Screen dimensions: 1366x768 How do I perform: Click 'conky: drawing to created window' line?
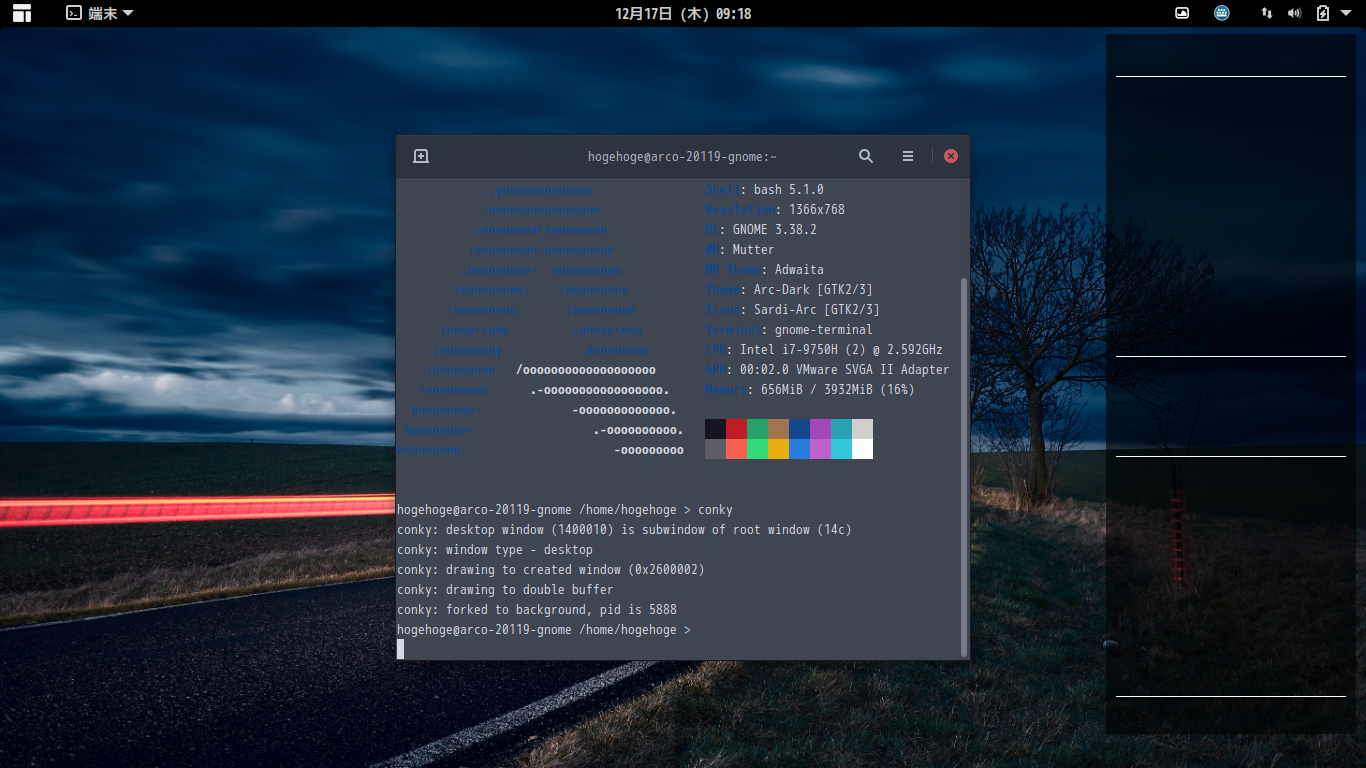[551, 569]
